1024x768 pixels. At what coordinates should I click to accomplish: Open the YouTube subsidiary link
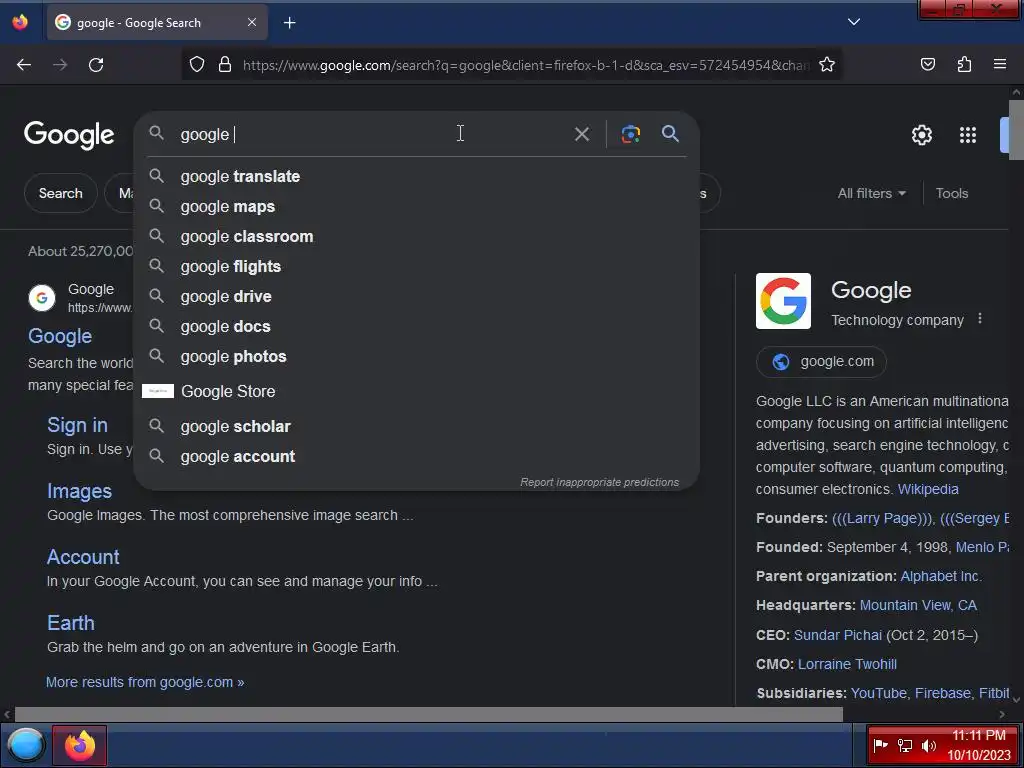(x=878, y=693)
